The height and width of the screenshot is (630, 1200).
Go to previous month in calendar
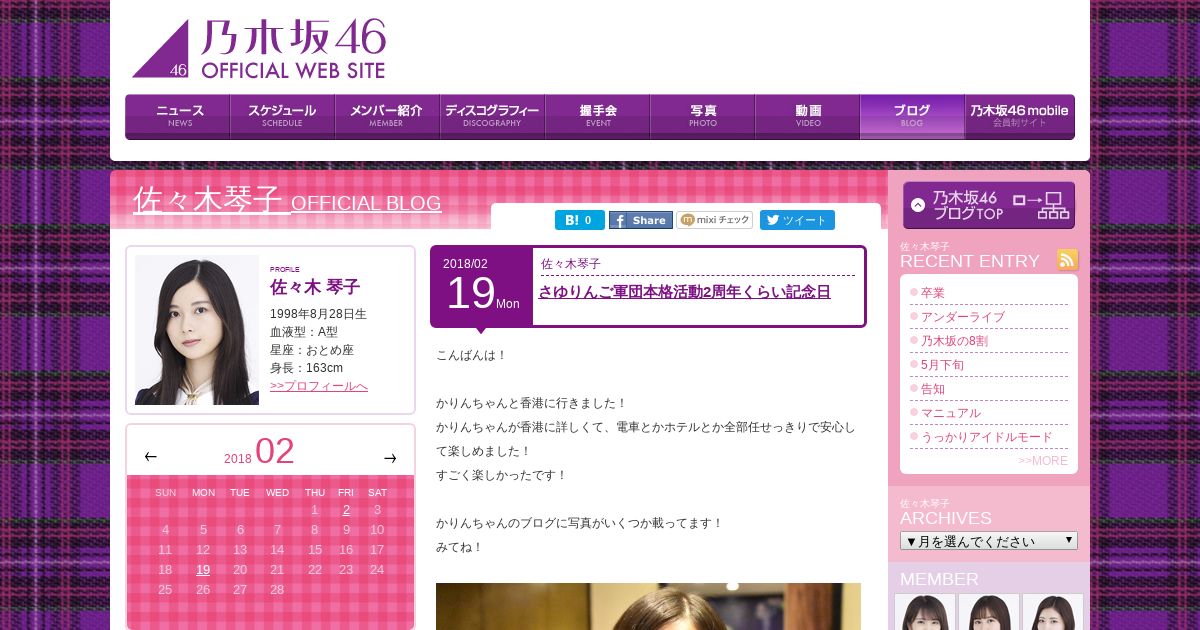(151, 457)
